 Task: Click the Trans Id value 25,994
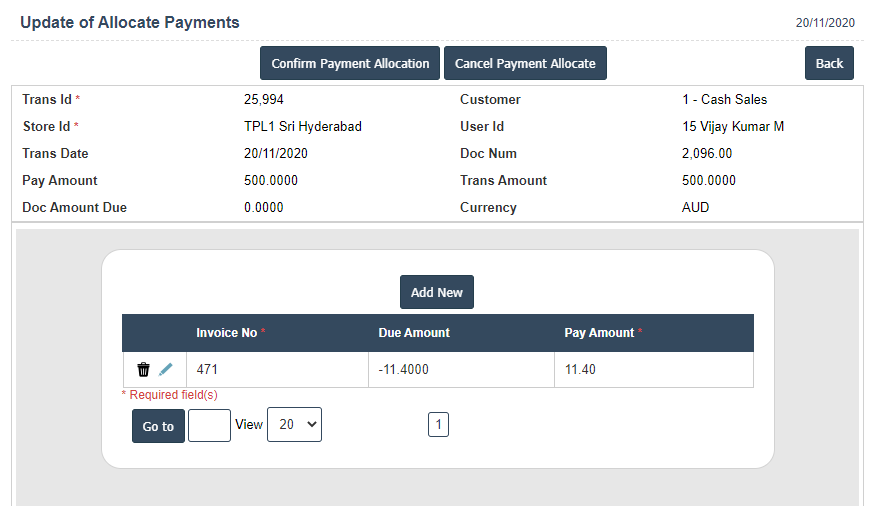(264, 100)
